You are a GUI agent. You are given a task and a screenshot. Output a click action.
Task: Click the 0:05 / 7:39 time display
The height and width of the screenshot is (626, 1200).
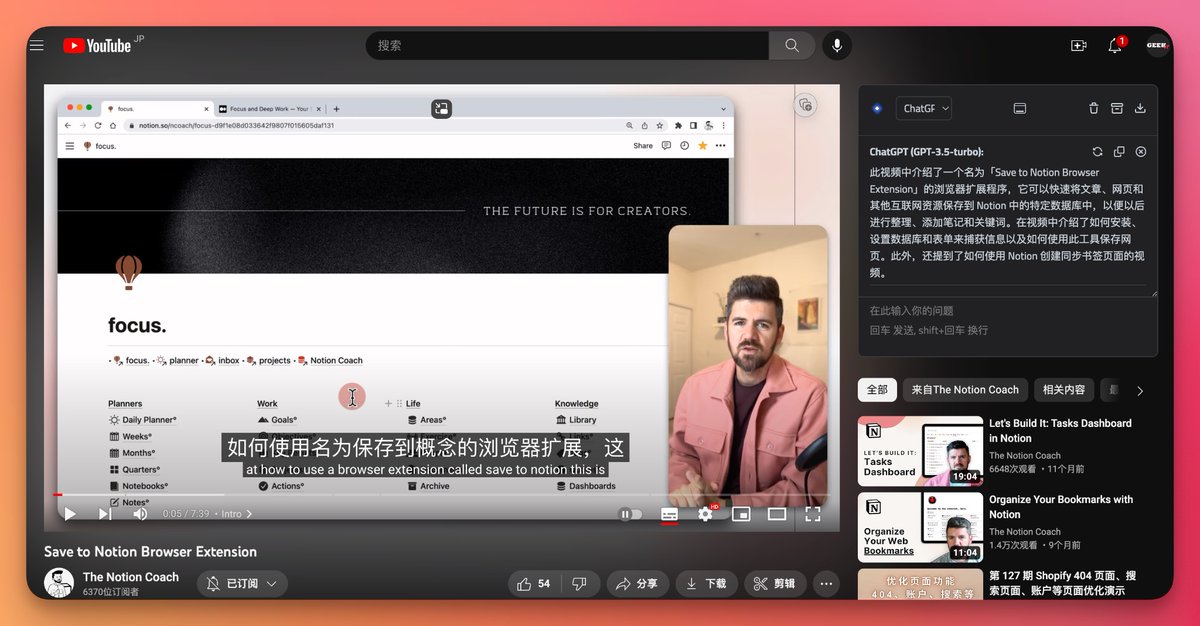click(x=188, y=514)
